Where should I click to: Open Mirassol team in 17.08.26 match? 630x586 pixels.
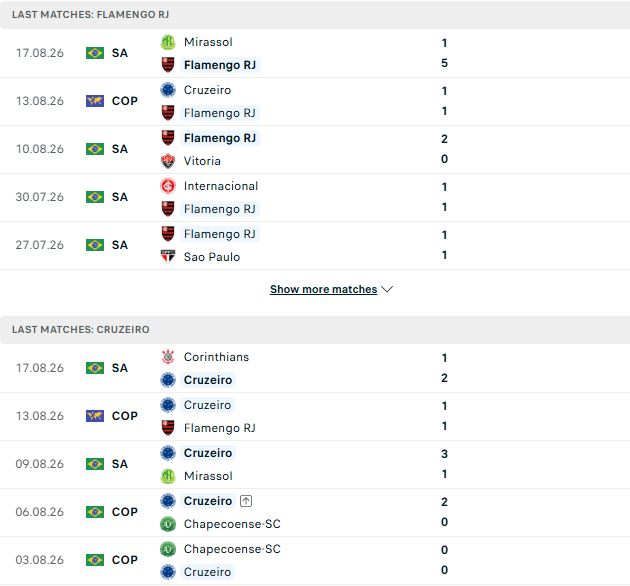coord(208,42)
